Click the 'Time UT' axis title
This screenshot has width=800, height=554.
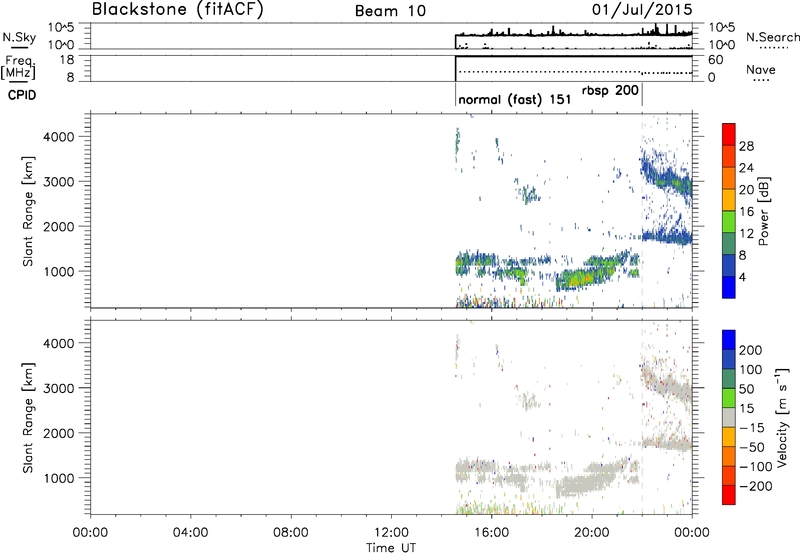tap(391, 548)
